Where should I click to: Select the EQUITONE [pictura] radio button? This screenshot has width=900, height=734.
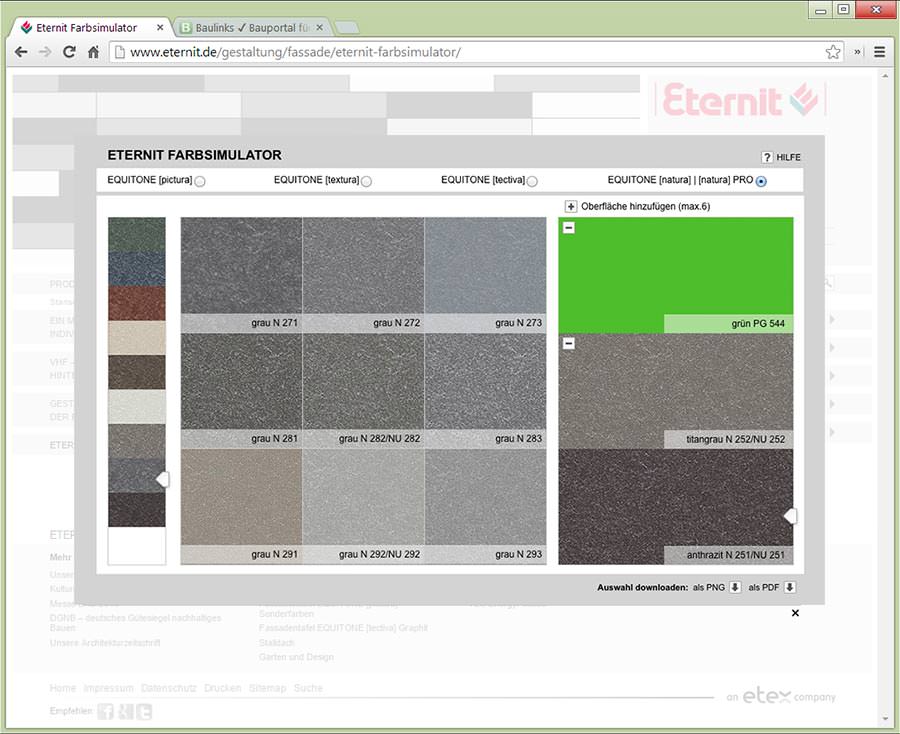click(200, 181)
